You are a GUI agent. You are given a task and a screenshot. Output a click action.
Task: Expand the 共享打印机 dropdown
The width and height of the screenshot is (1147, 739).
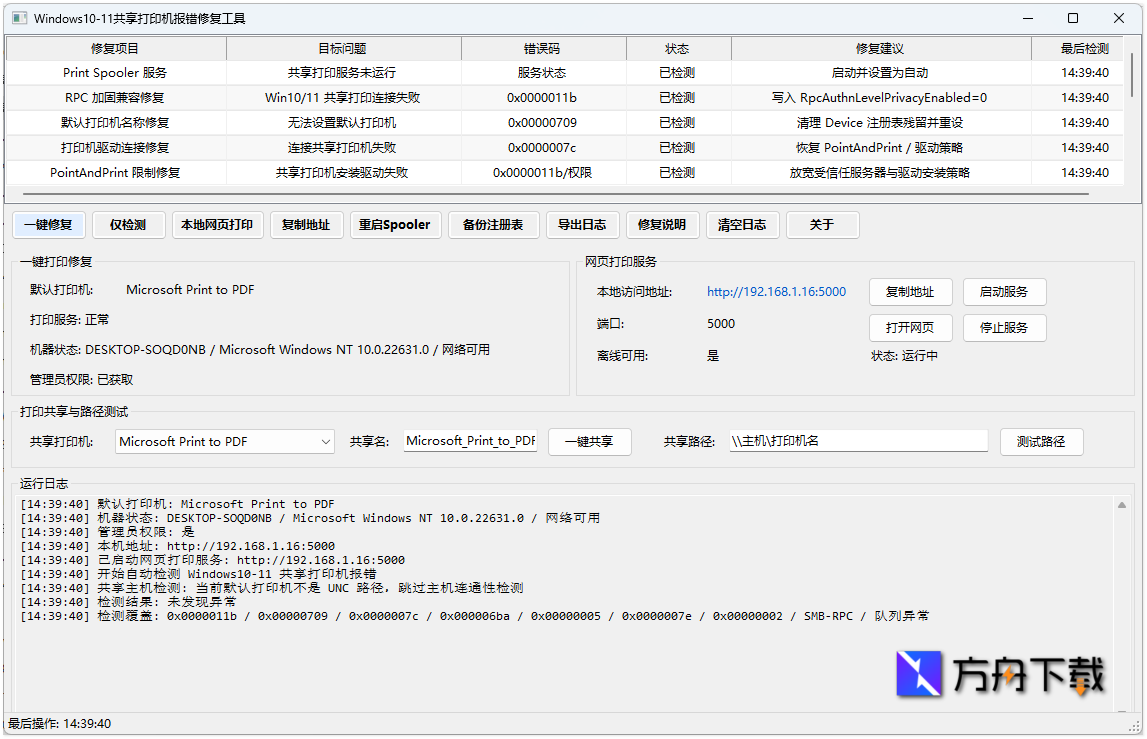pos(225,442)
